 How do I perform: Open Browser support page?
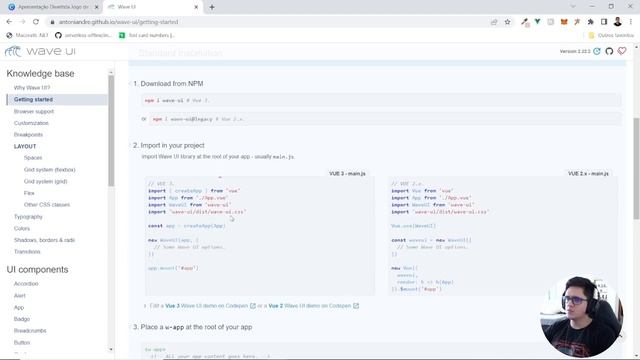(x=34, y=111)
